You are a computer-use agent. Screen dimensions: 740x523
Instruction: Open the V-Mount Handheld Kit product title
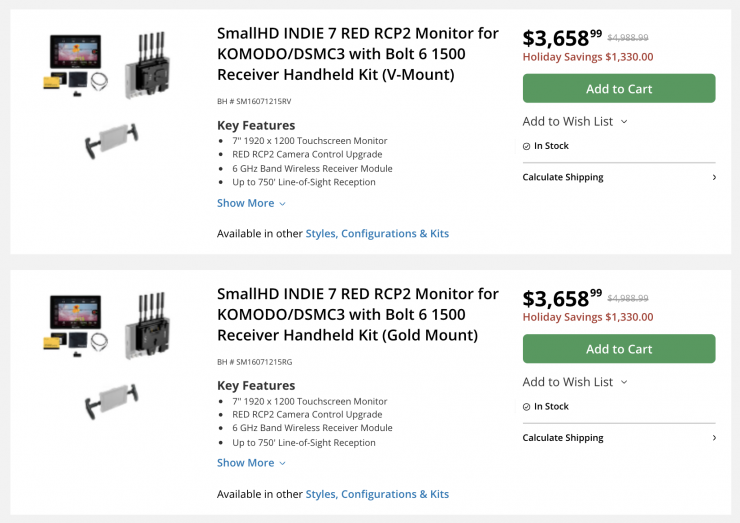click(x=357, y=54)
